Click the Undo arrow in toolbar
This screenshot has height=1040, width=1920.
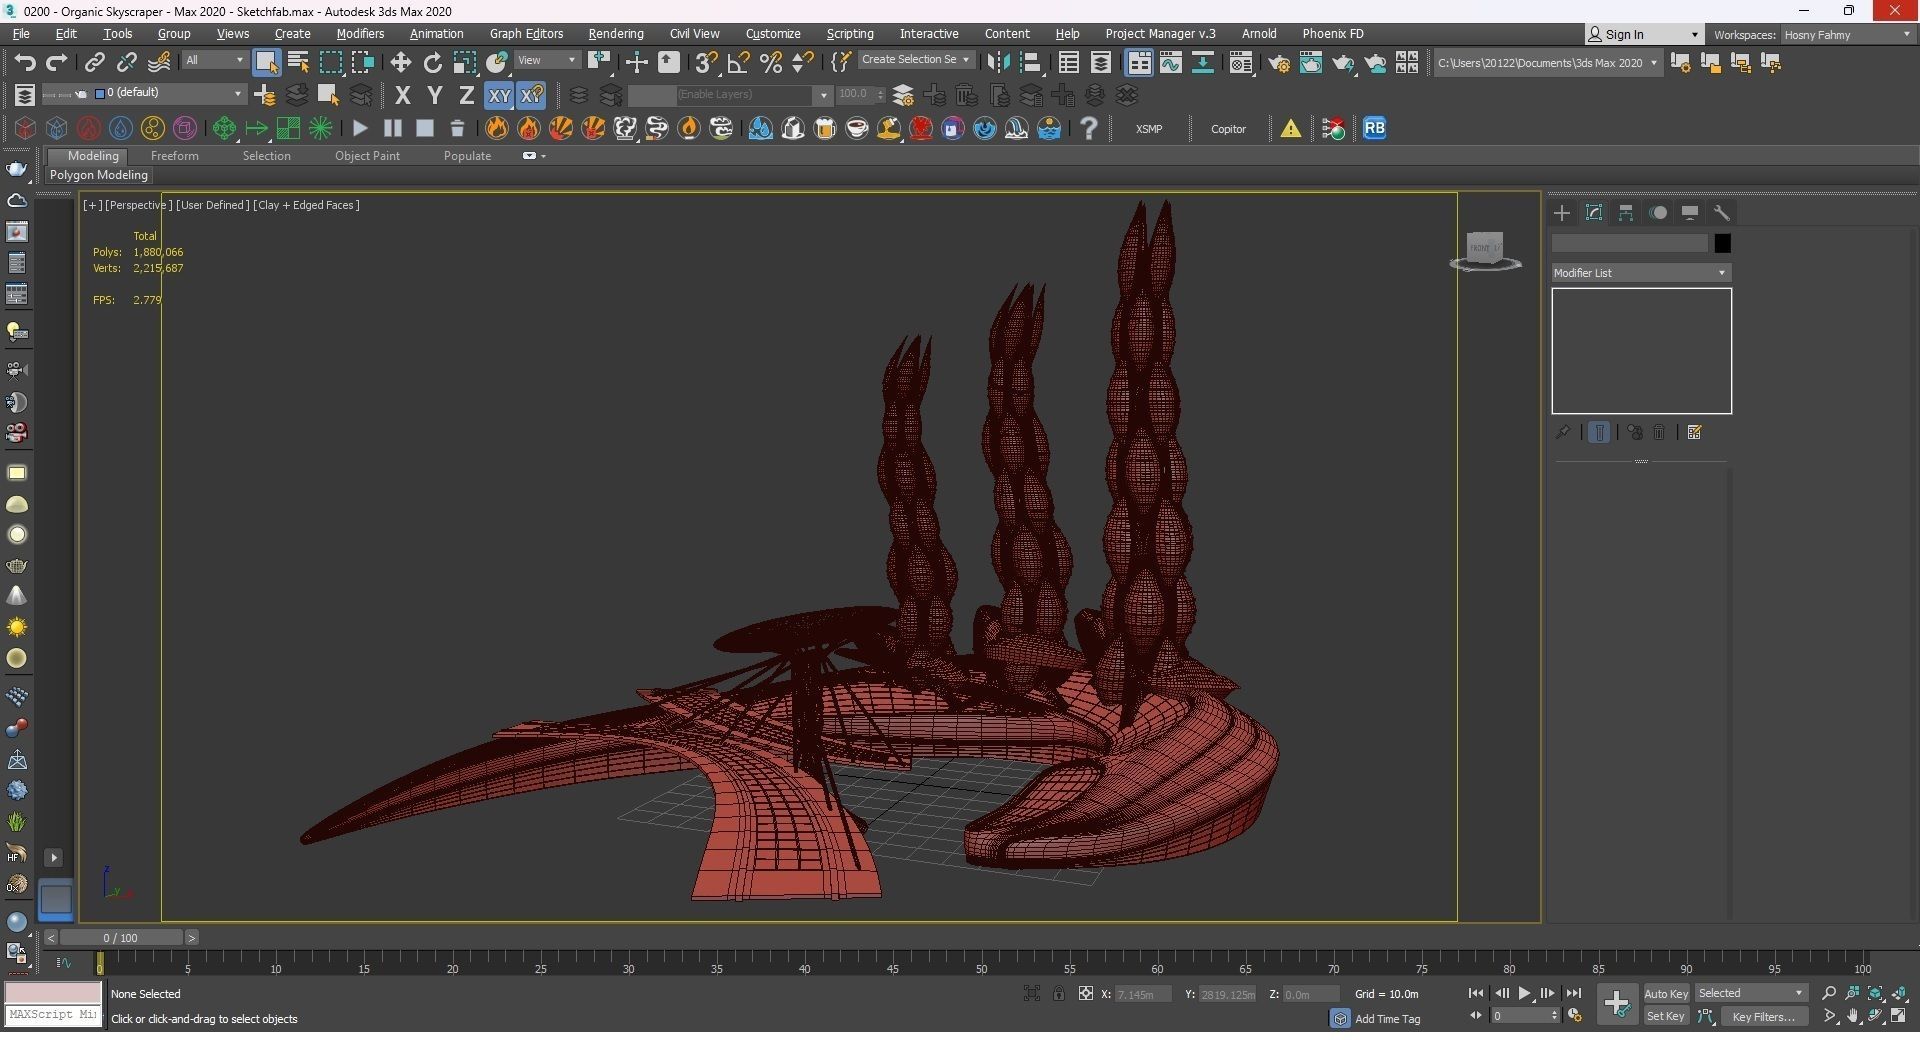tap(25, 63)
